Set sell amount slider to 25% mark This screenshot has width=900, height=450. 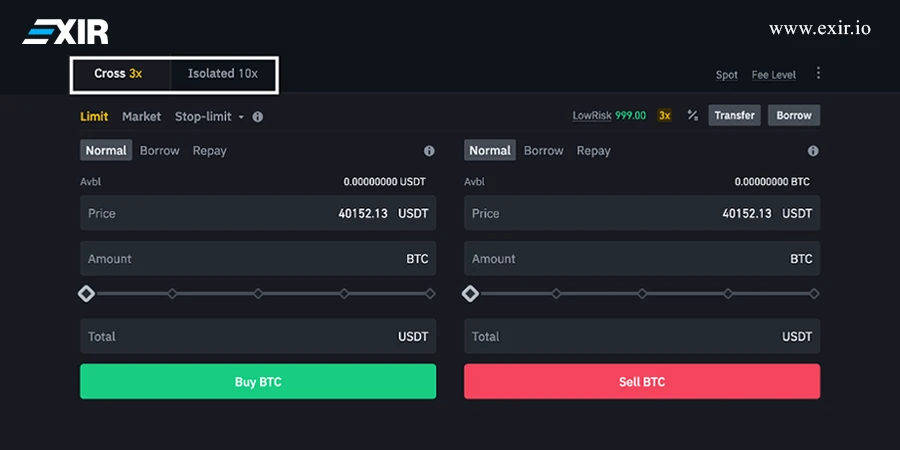coord(556,294)
